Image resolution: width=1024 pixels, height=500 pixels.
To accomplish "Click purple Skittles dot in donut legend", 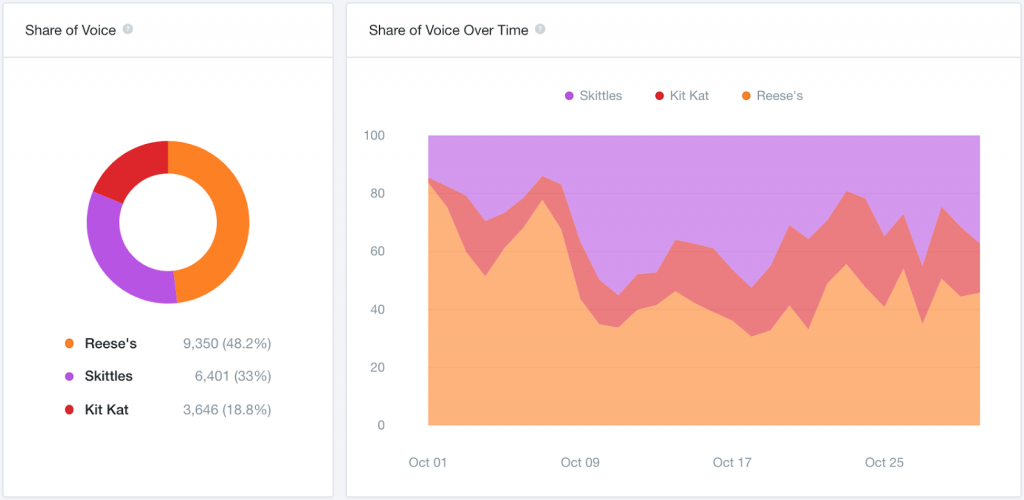I will 69,377.
